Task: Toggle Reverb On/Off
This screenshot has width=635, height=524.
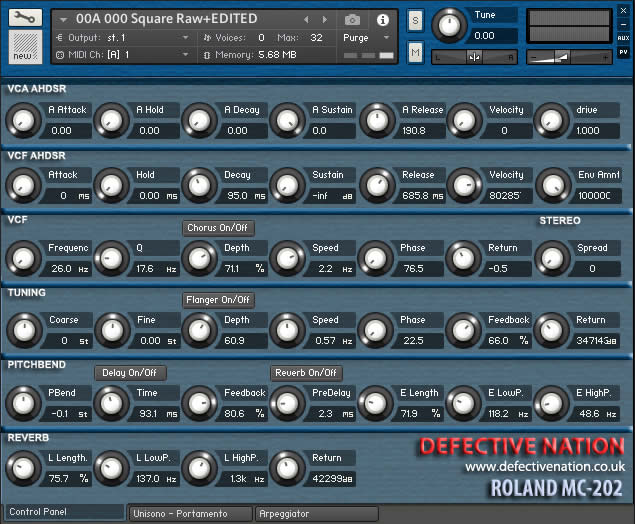Action: pos(306,373)
